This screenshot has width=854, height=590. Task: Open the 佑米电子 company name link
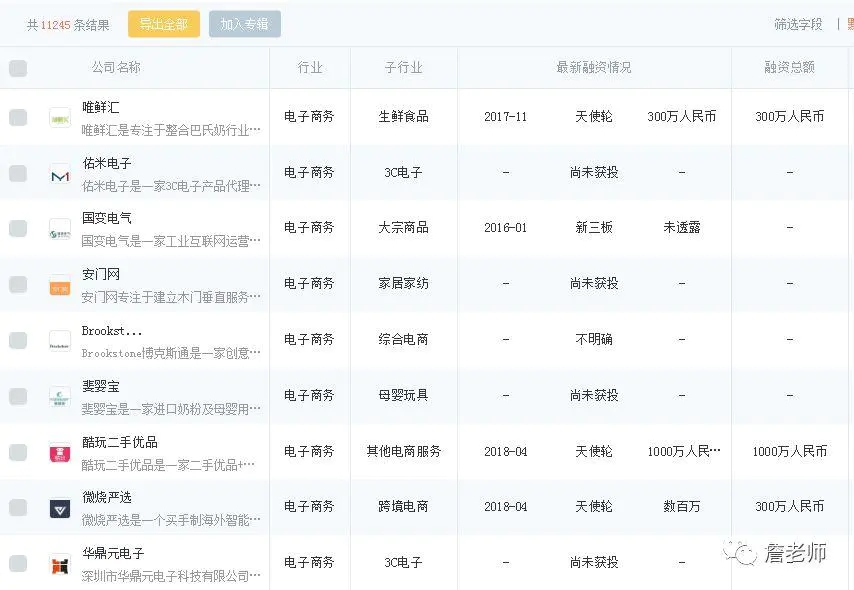click(107, 163)
